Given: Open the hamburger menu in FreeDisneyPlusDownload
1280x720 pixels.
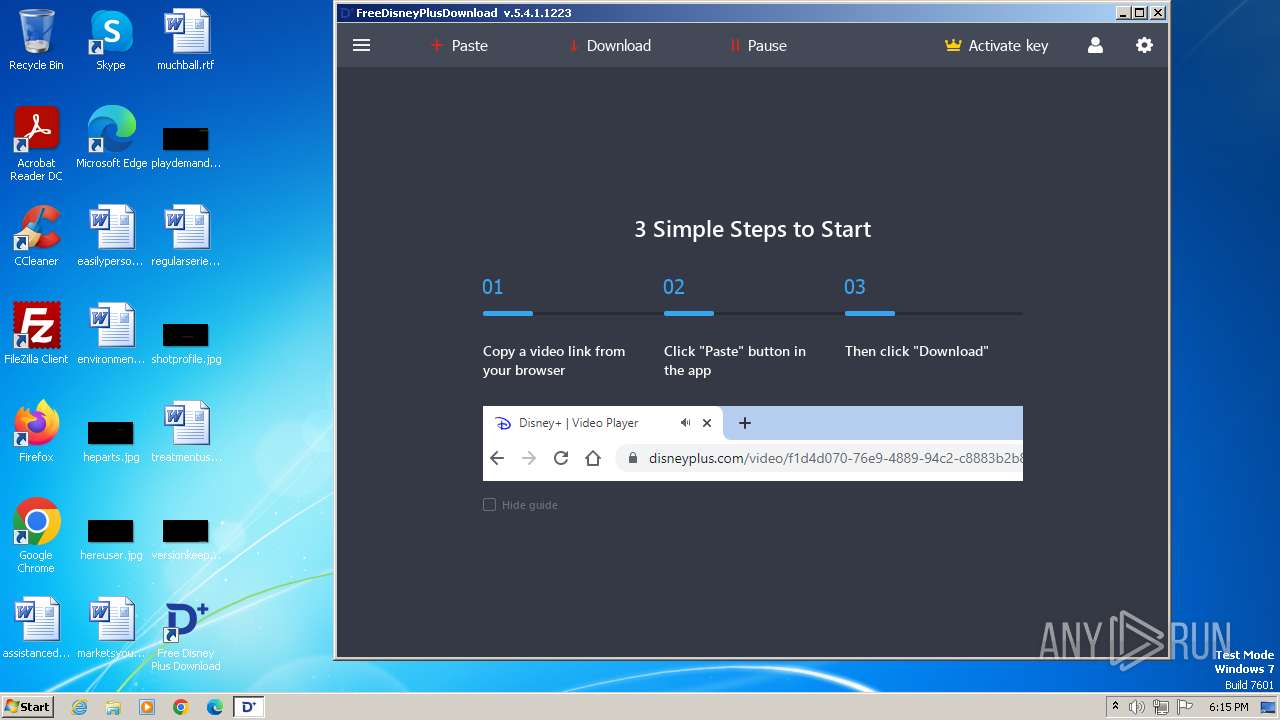Looking at the screenshot, I should point(362,45).
